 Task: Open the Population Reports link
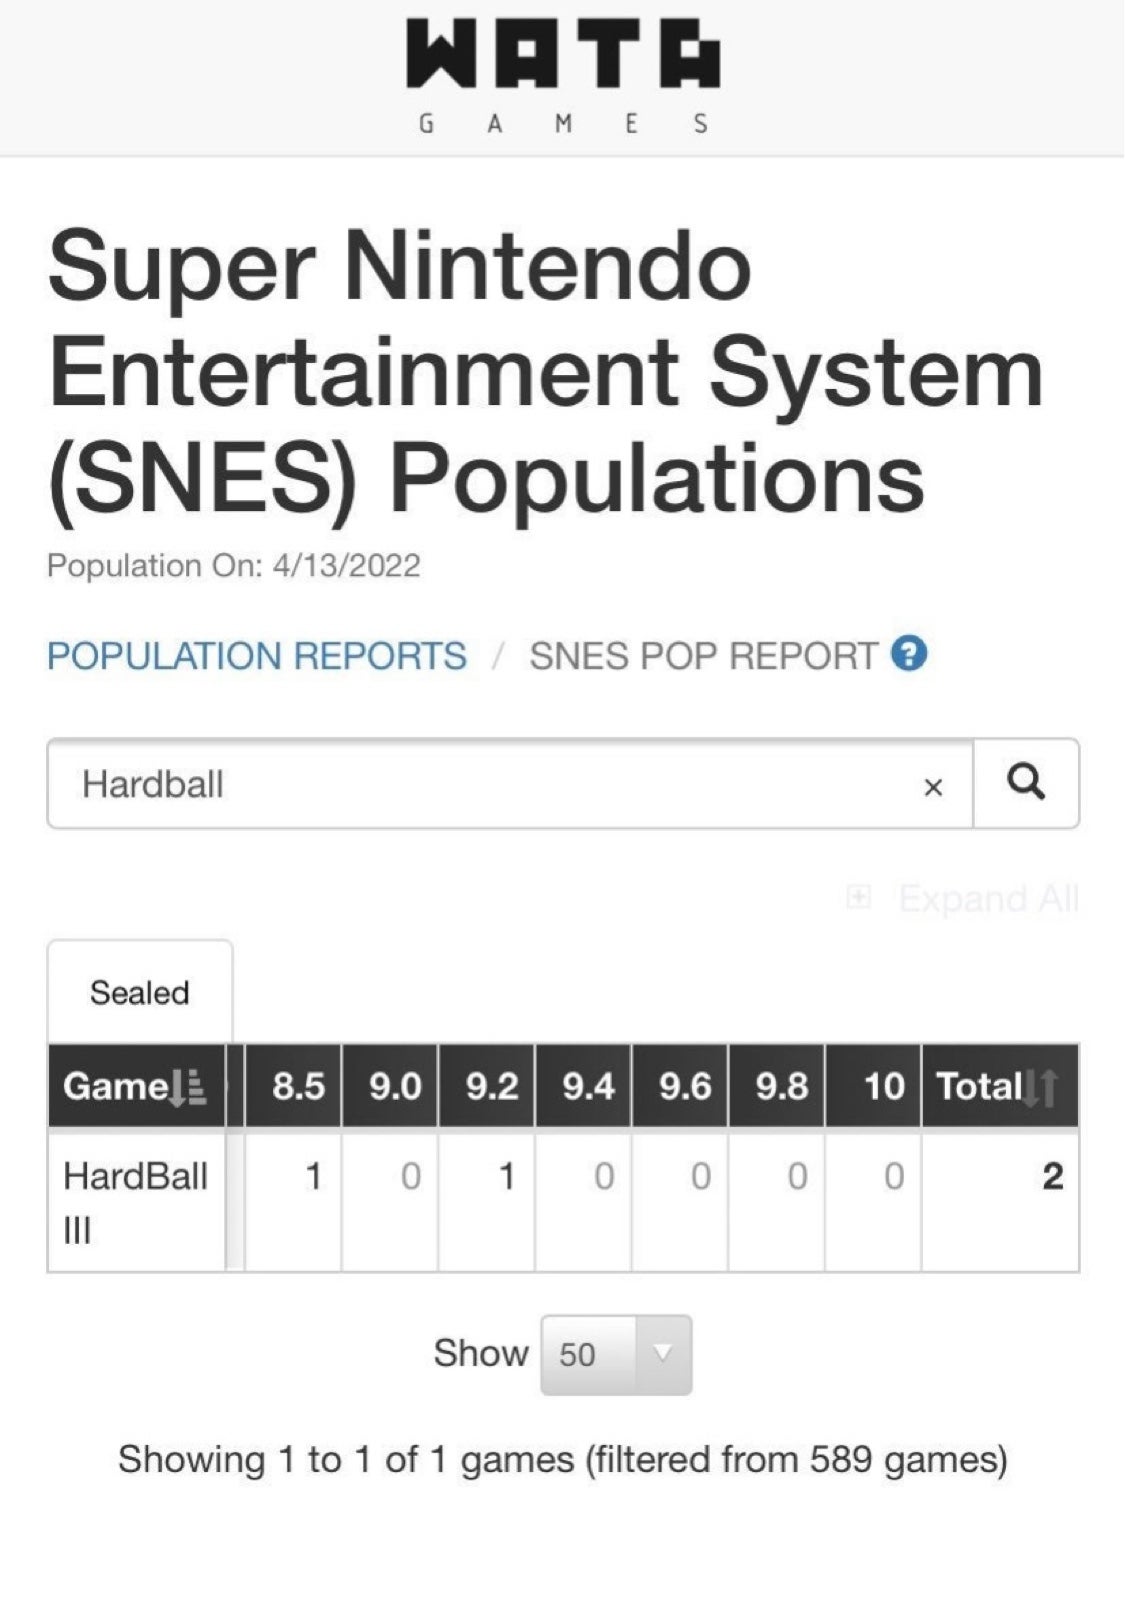tap(257, 656)
